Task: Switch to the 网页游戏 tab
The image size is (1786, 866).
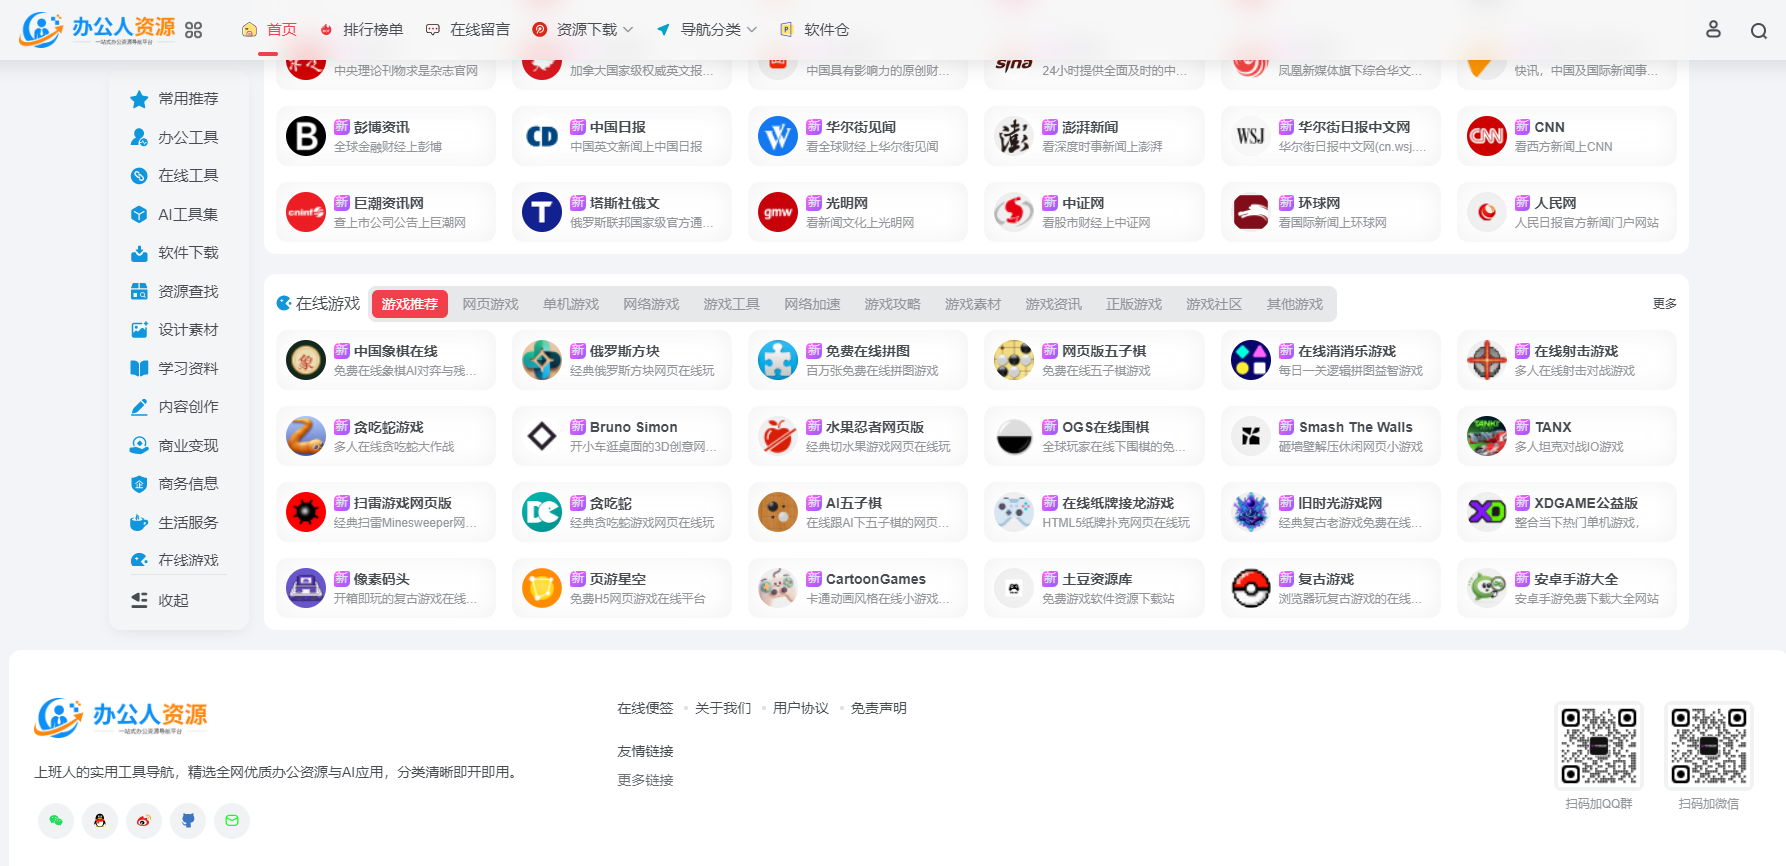Action: tap(490, 304)
